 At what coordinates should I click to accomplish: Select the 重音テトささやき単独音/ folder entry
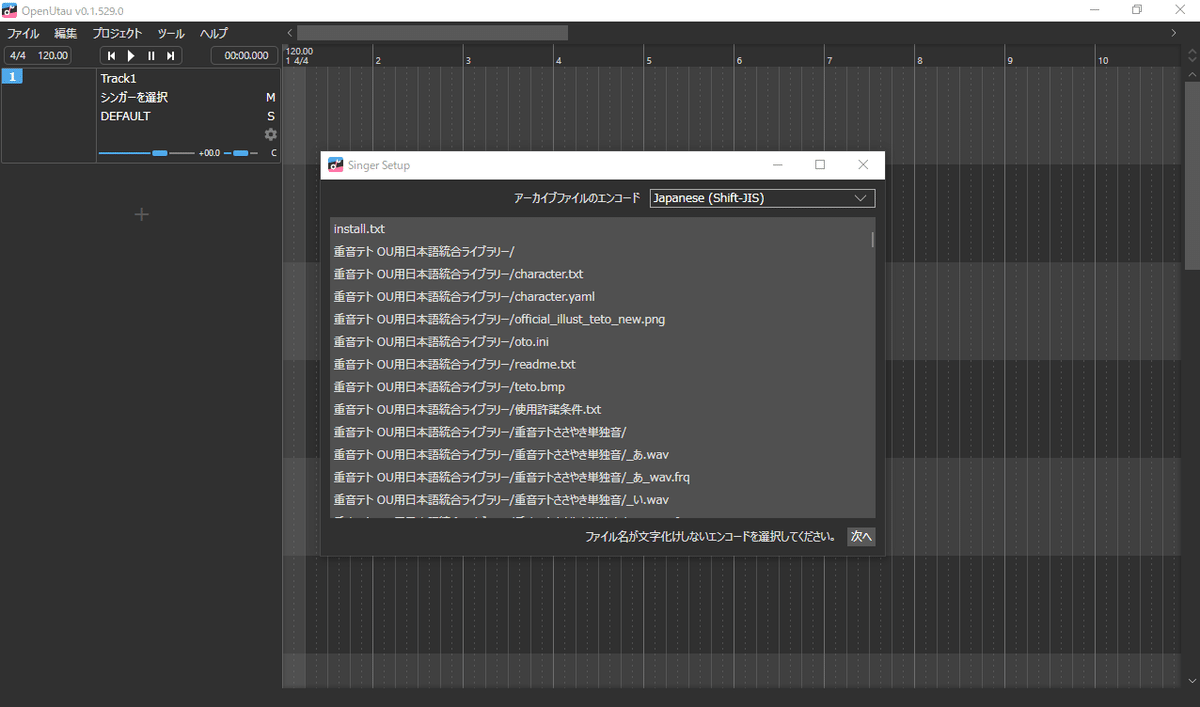tap(601, 432)
